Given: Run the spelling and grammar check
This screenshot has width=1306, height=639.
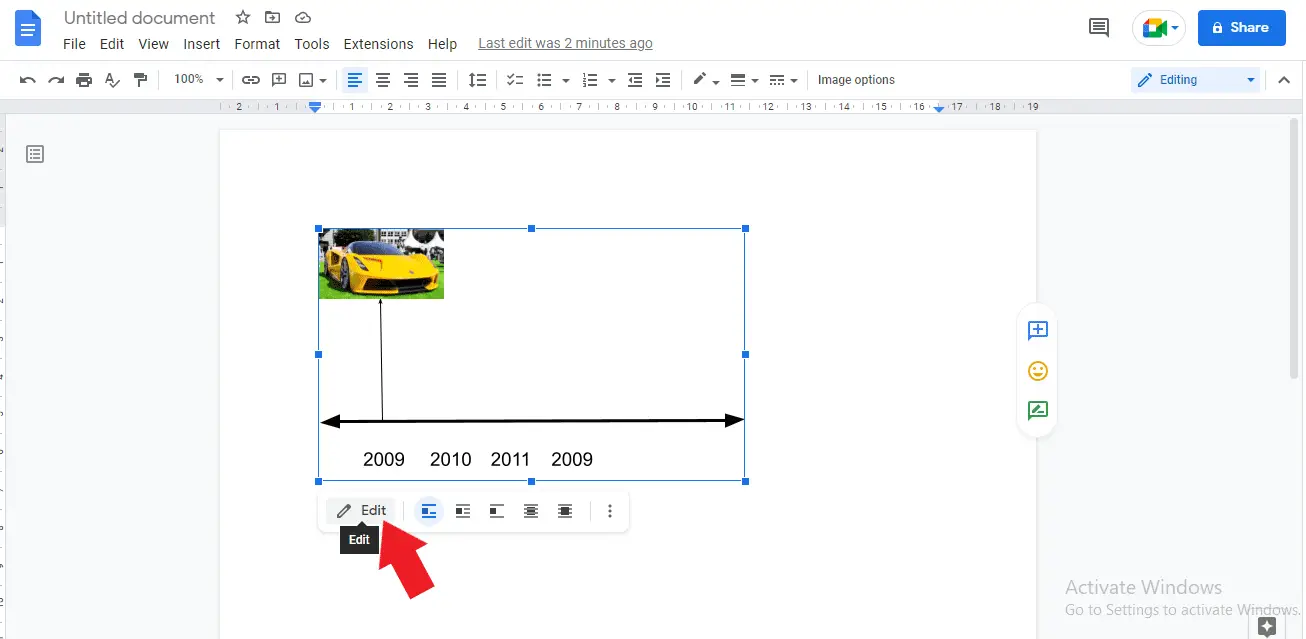Looking at the screenshot, I should pyautogui.click(x=112, y=79).
